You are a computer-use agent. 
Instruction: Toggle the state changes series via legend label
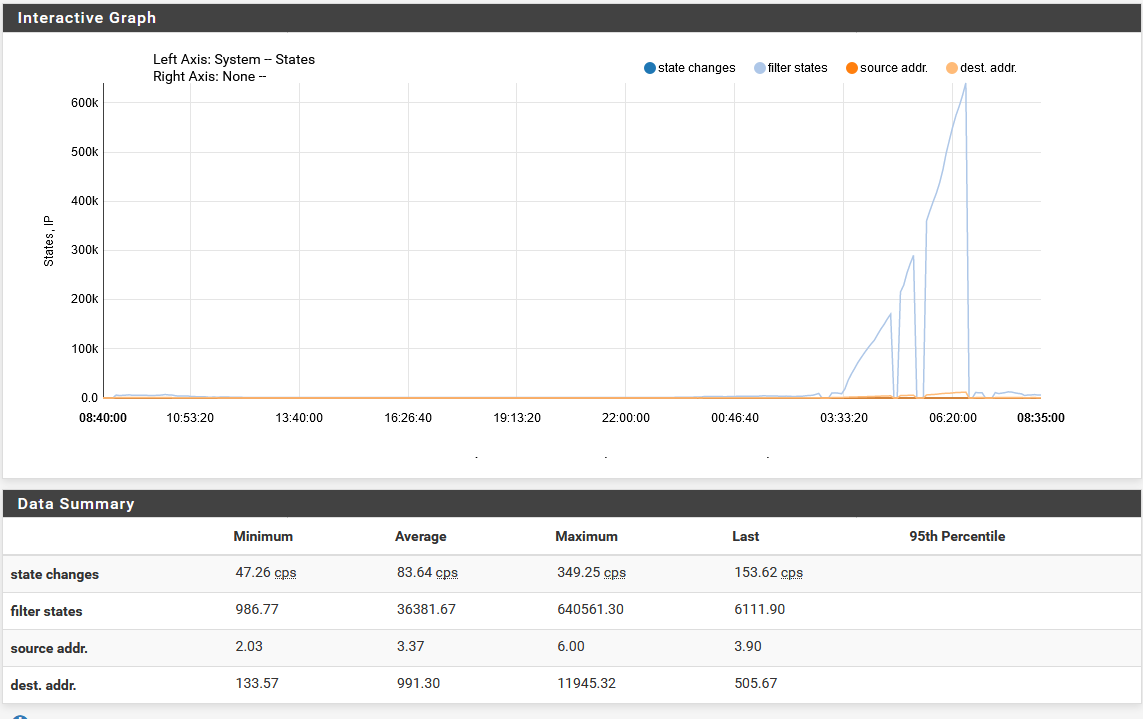(696, 68)
